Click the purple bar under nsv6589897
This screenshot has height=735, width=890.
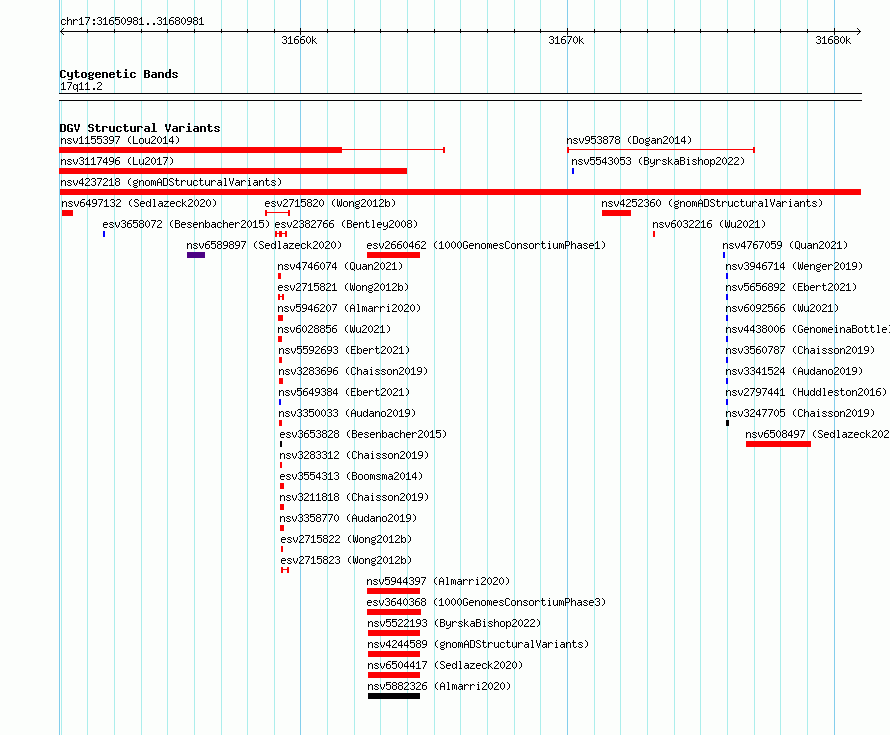[x=196, y=255]
